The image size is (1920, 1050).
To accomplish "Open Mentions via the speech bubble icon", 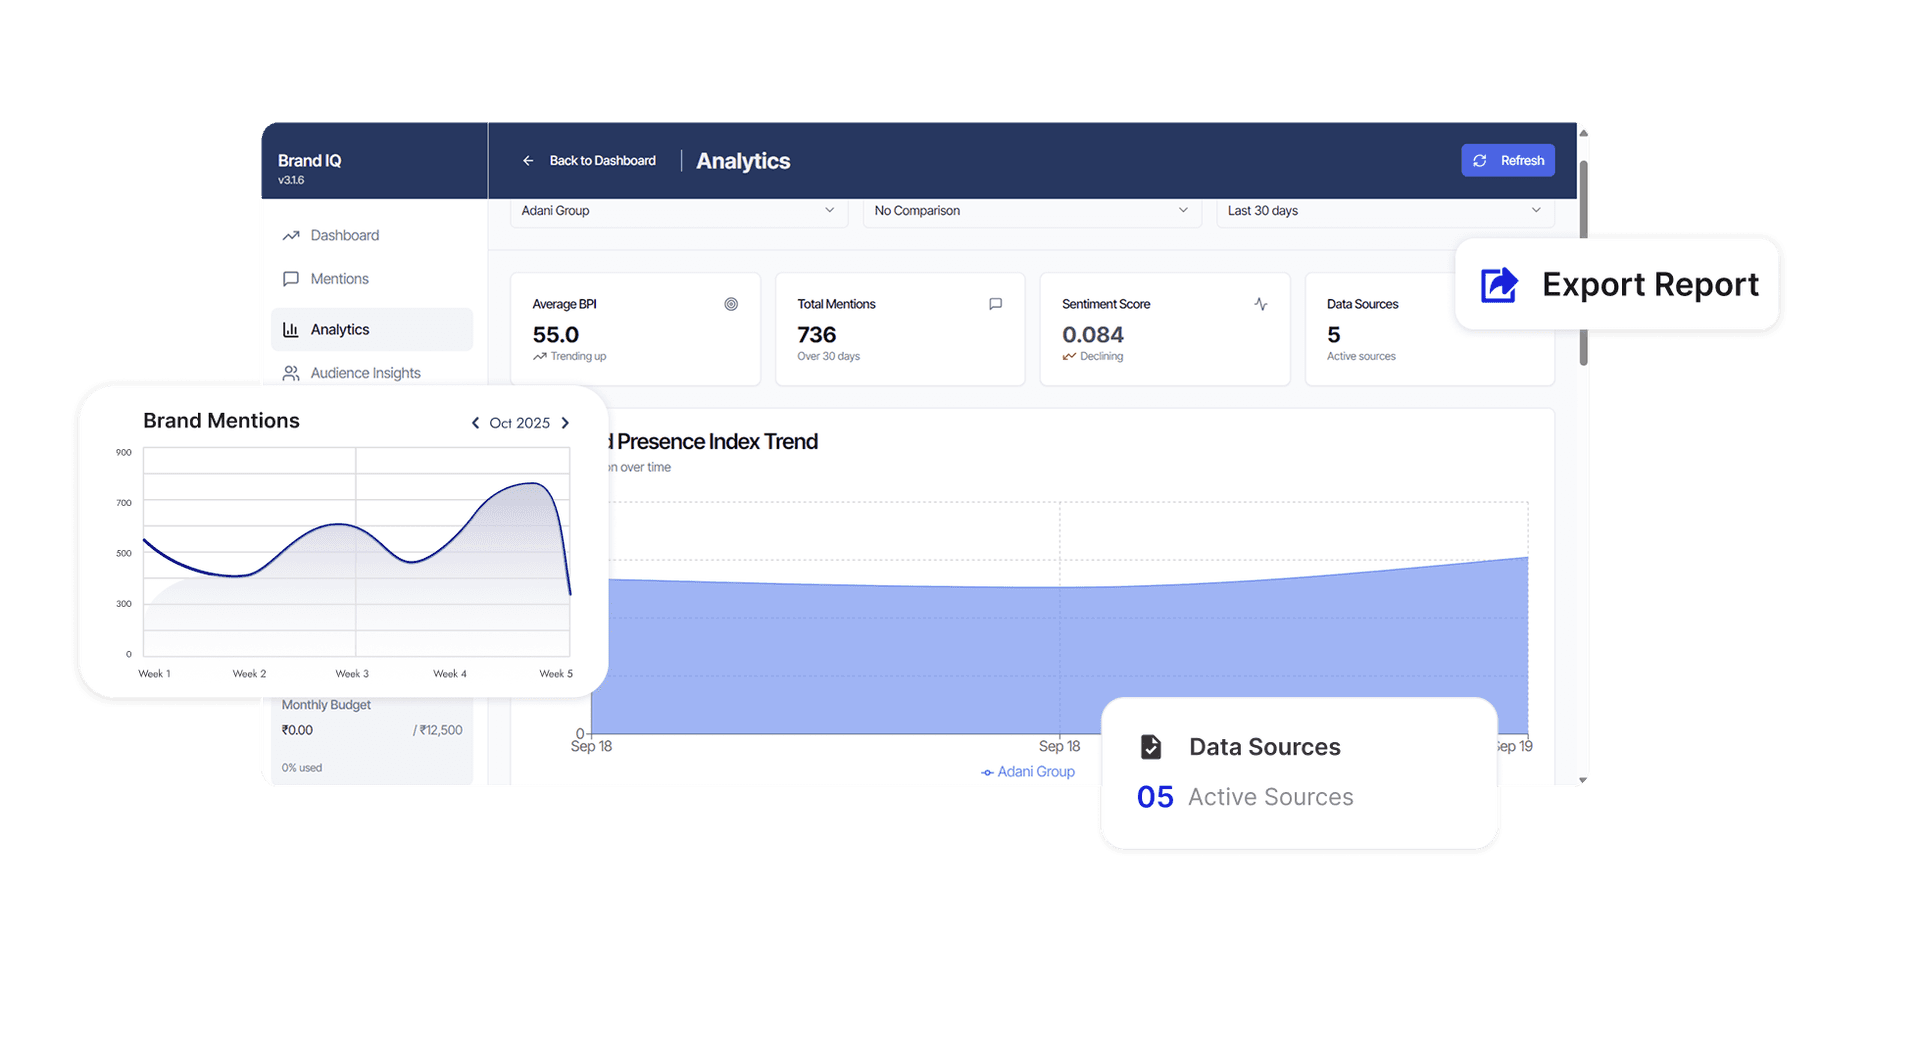I will pos(291,279).
